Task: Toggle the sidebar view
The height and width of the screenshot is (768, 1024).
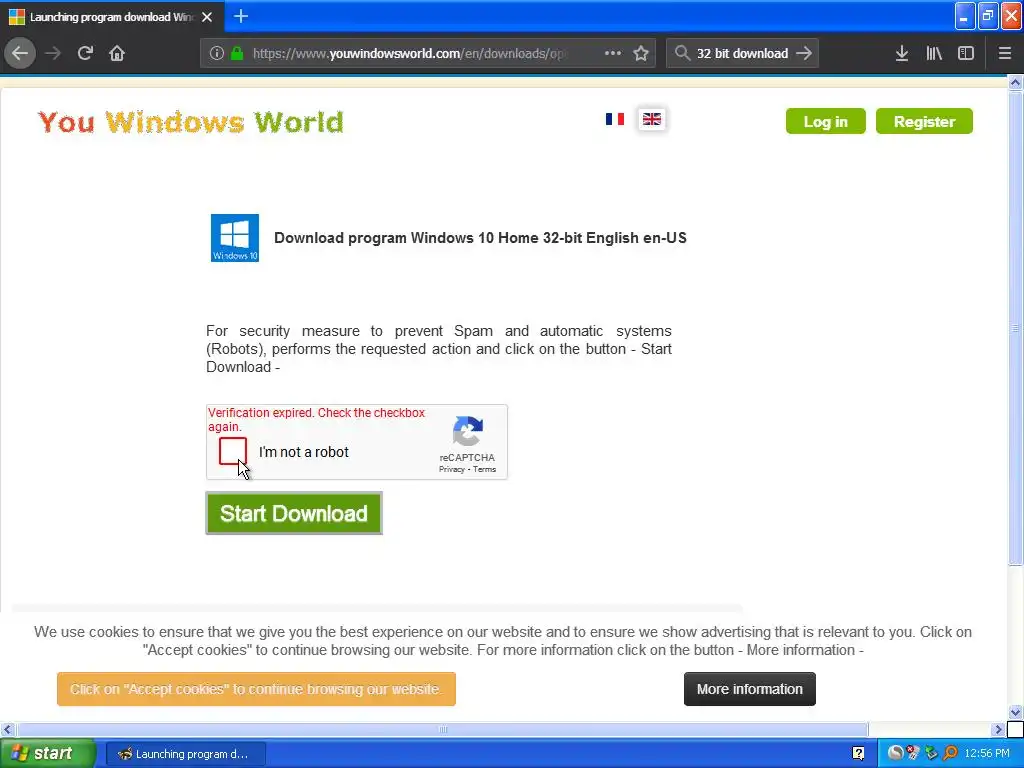Action: pyautogui.click(x=966, y=53)
